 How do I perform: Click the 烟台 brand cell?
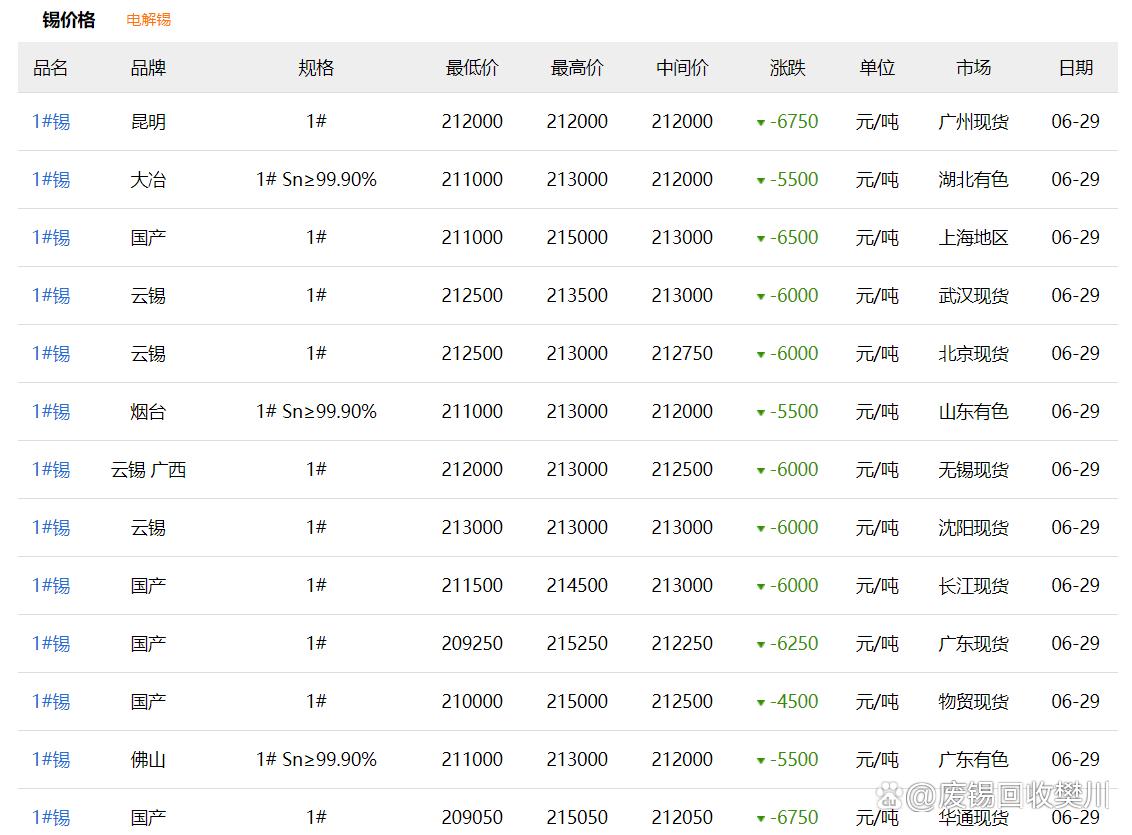click(148, 411)
